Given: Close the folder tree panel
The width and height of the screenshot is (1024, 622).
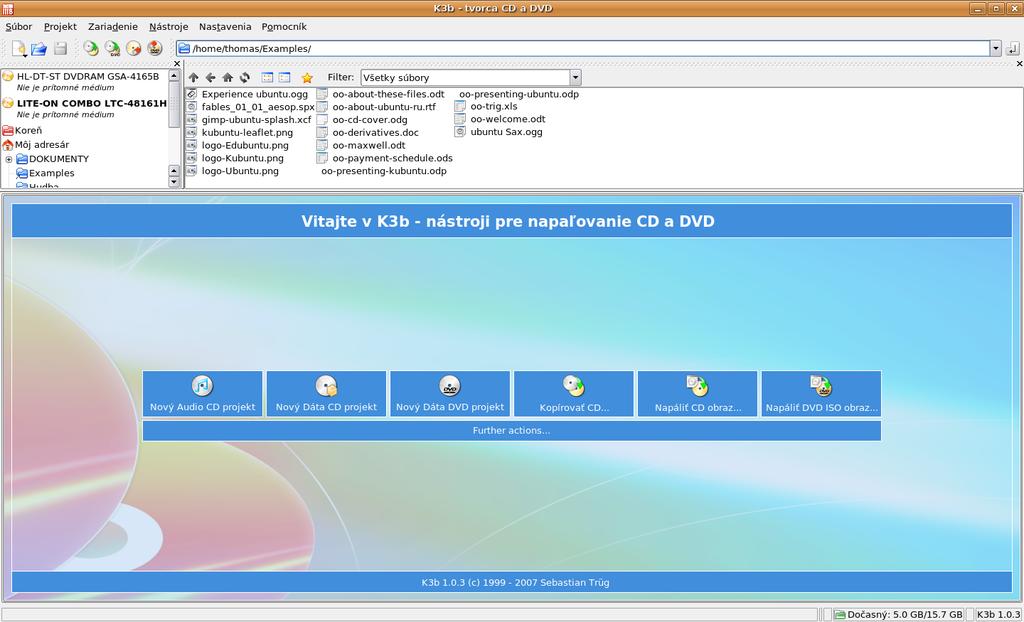Looking at the screenshot, I should click(177, 63).
